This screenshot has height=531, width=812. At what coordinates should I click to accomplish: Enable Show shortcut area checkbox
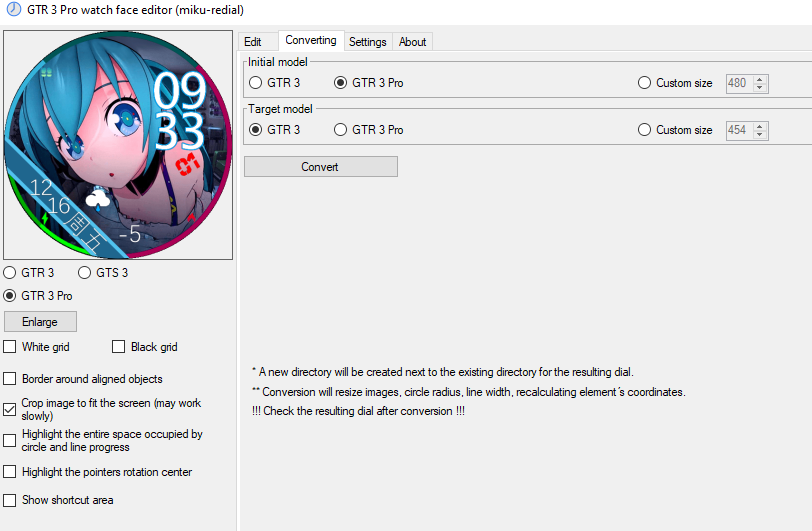tap(59, 500)
